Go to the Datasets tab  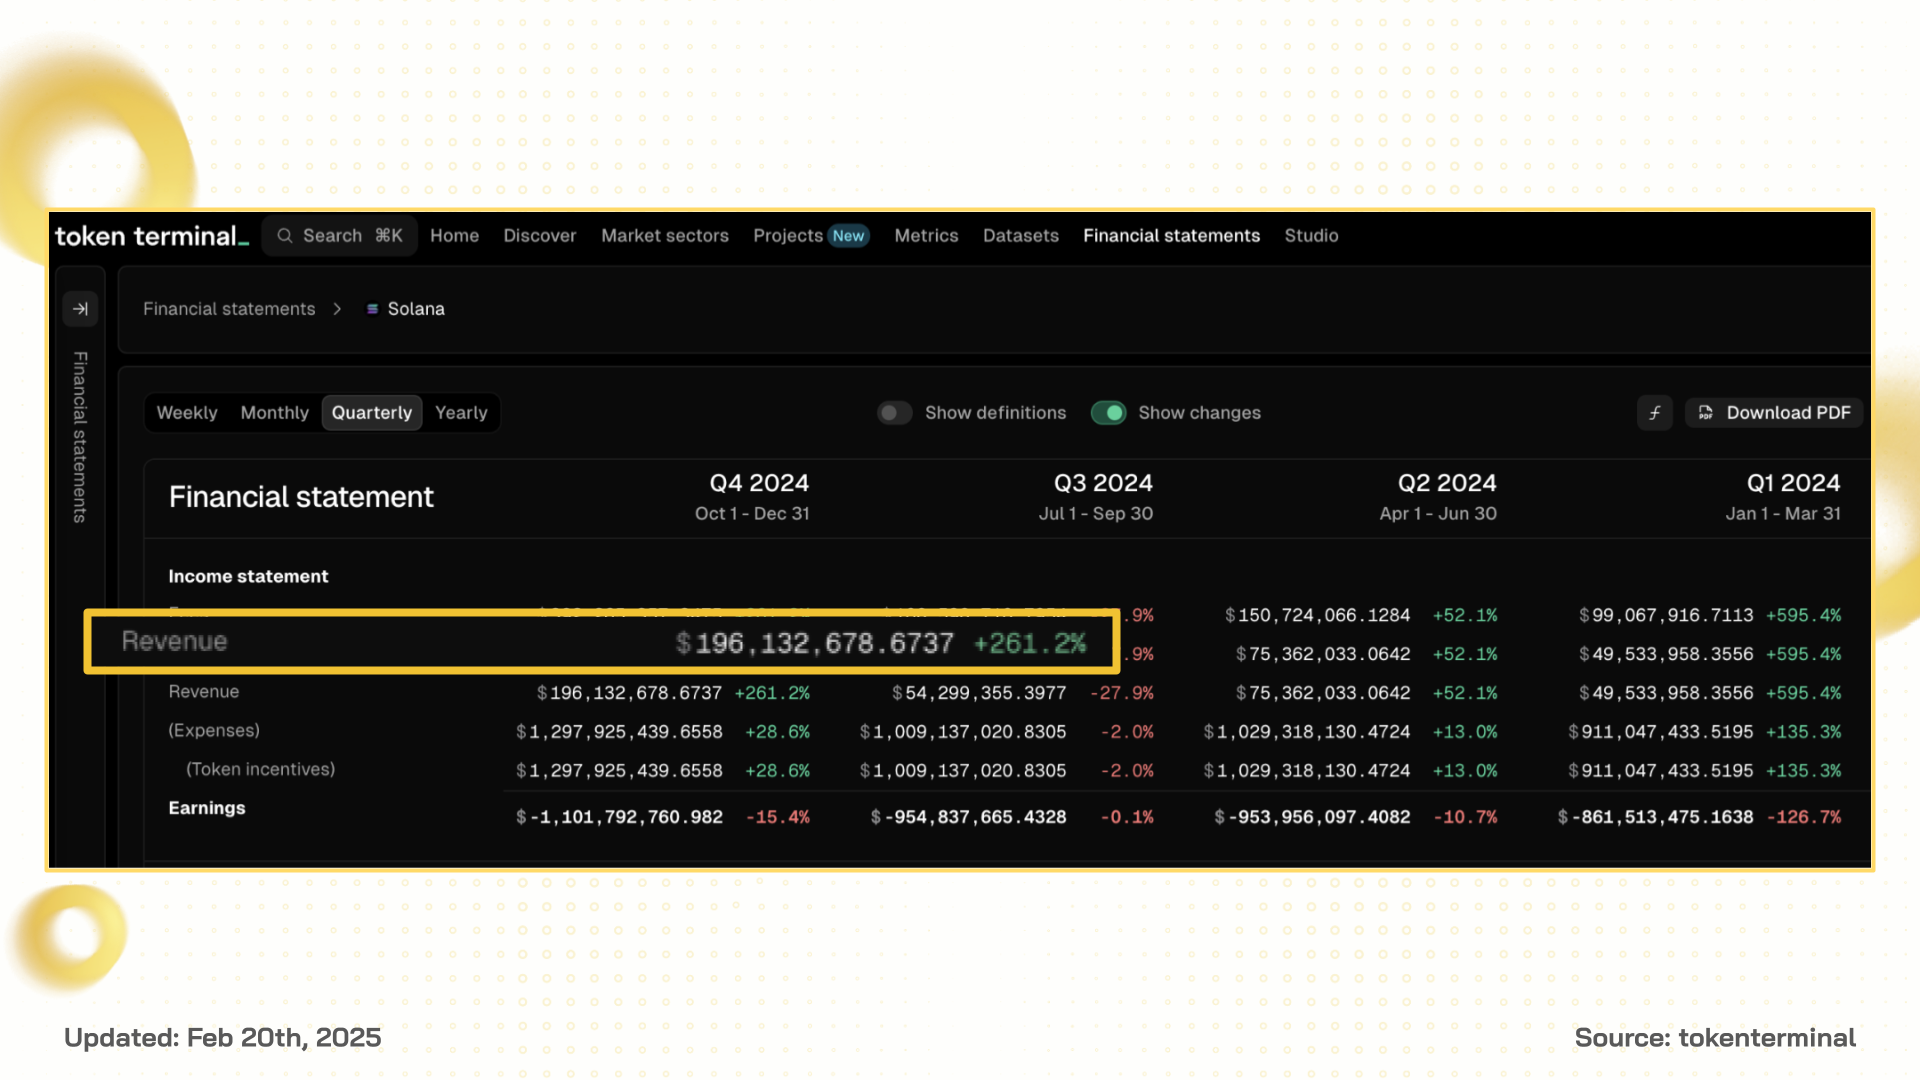point(1020,236)
